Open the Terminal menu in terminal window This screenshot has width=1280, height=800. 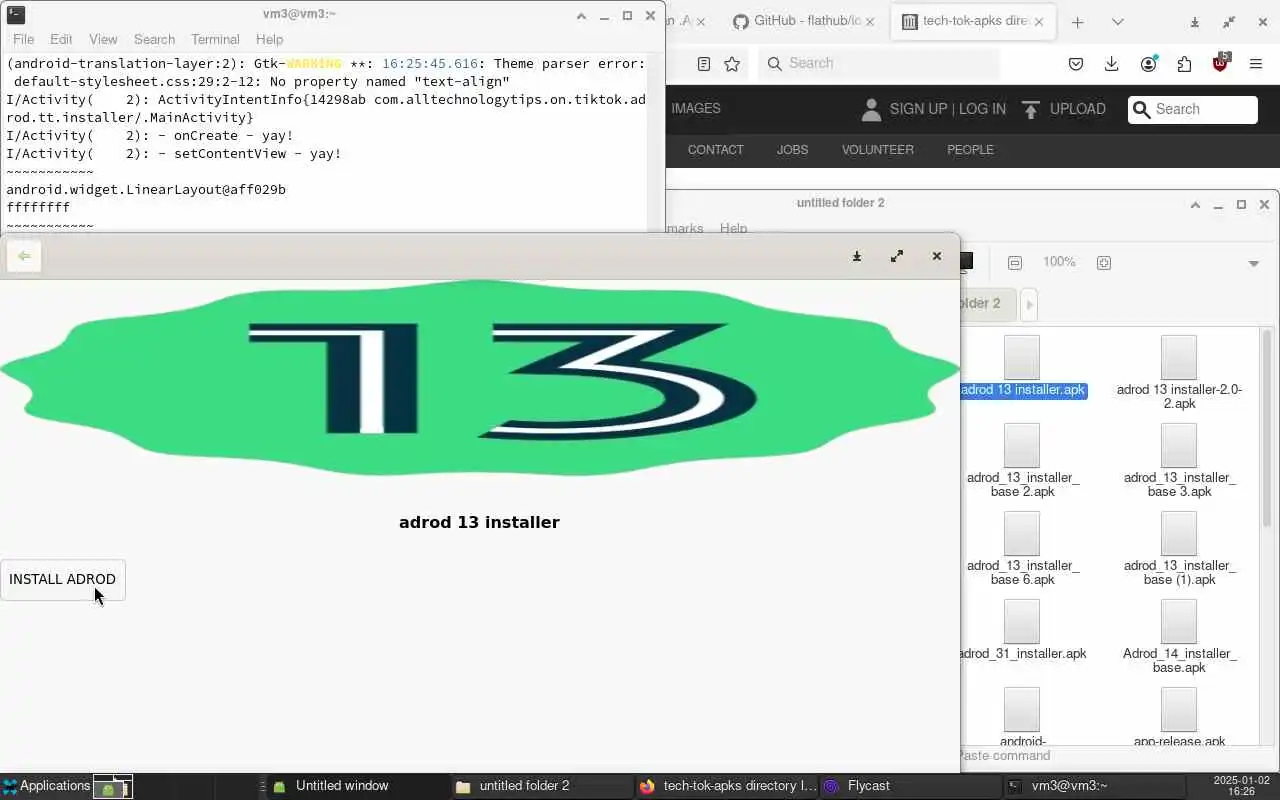(215, 39)
